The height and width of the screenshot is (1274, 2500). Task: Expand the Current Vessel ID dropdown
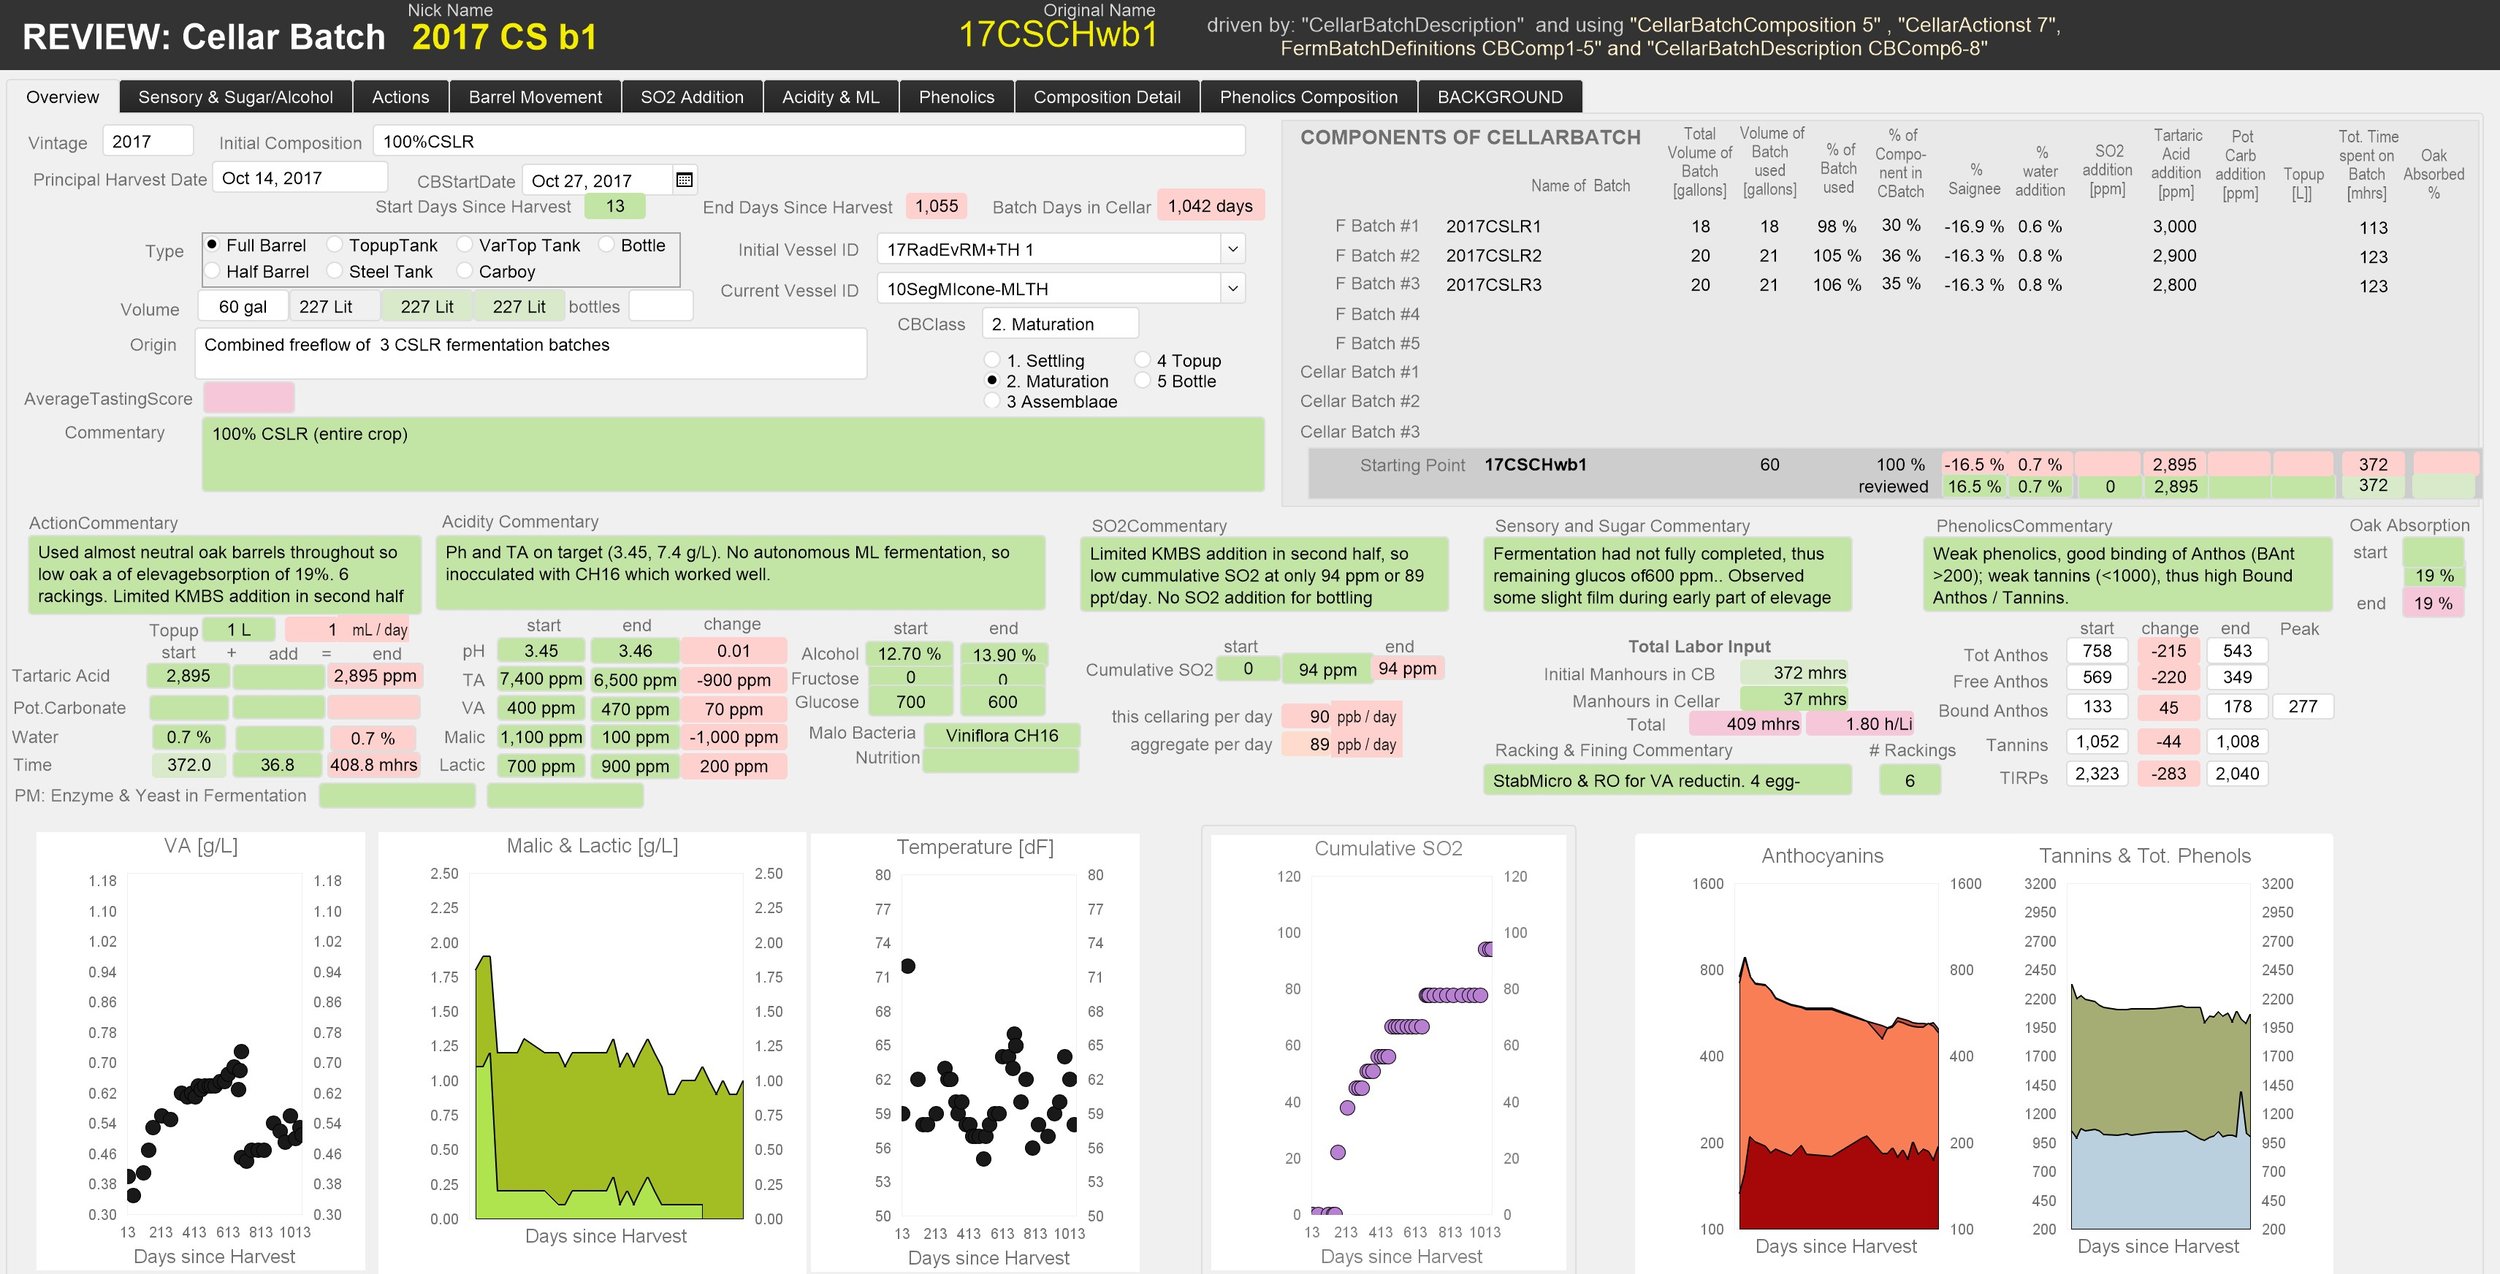point(1233,289)
